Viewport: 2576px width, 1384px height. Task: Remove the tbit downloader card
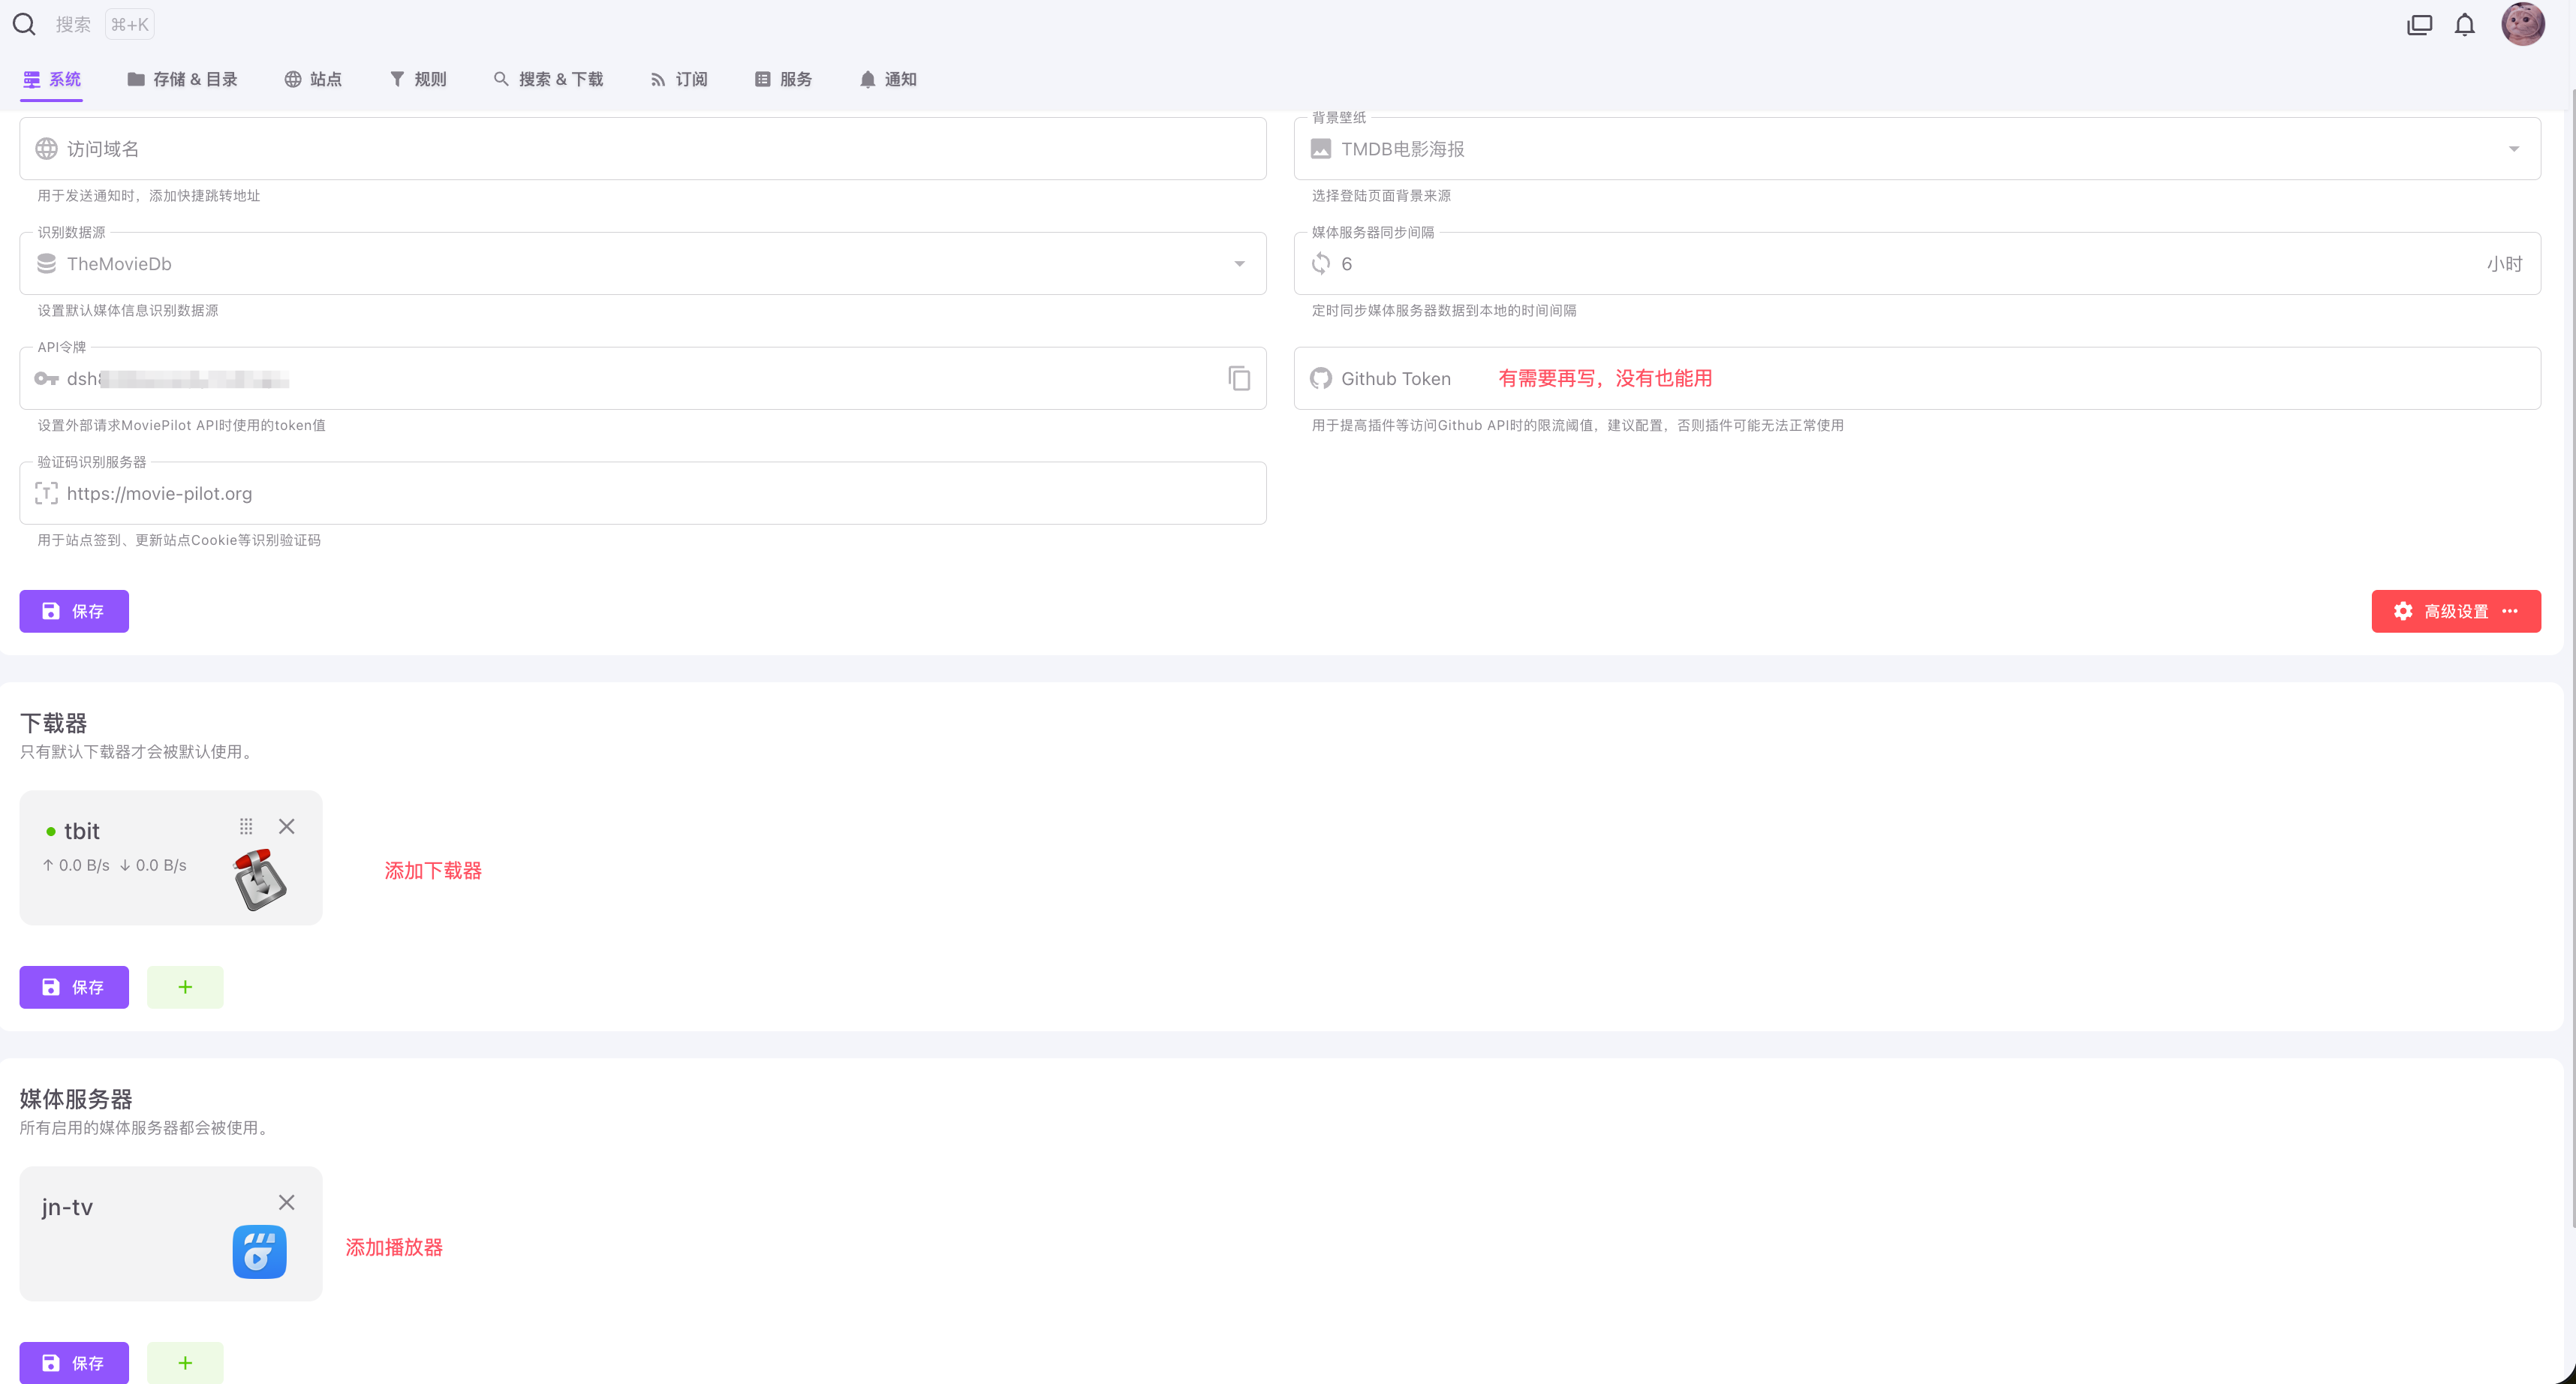(287, 826)
